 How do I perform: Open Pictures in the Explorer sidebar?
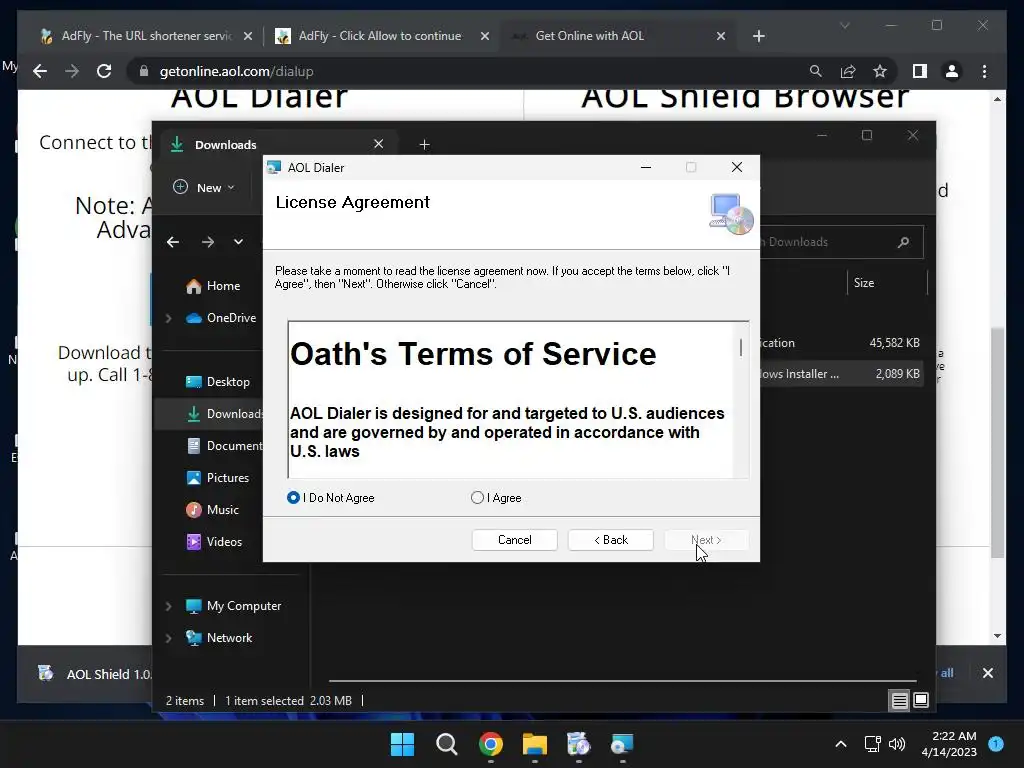(x=217, y=478)
